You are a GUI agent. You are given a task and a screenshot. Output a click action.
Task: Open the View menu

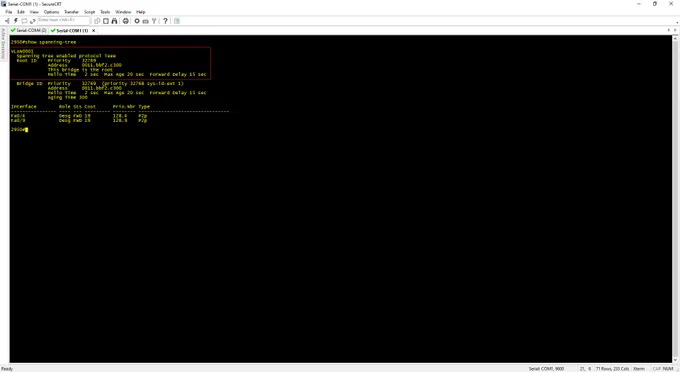[x=34, y=12]
